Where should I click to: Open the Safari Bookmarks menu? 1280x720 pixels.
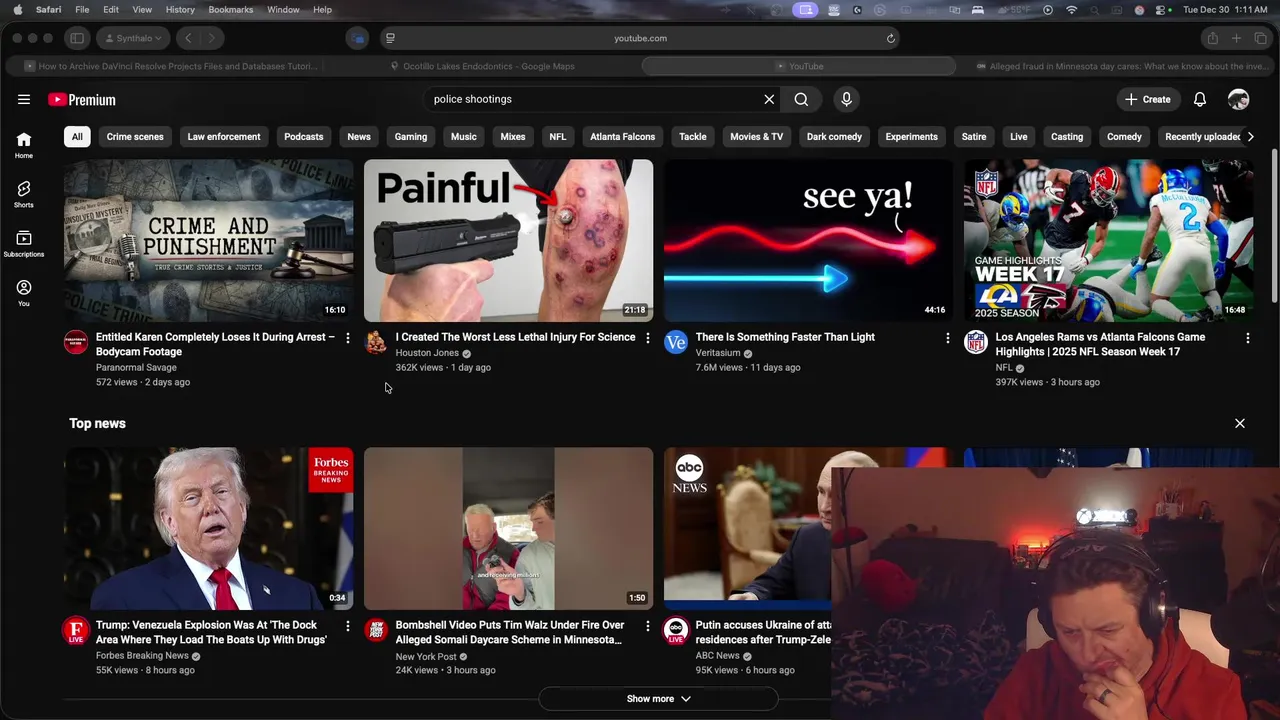pyautogui.click(x=231, y=9)
